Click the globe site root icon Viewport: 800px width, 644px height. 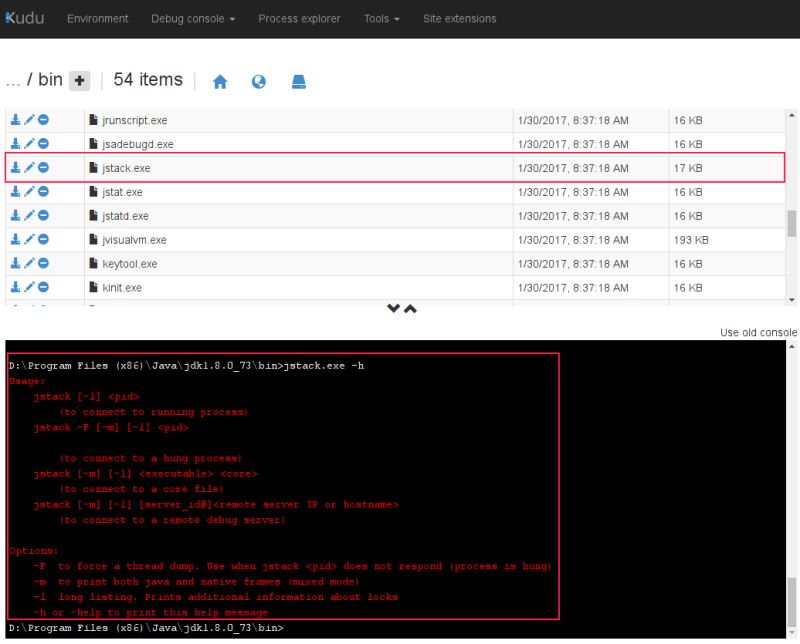261,81
